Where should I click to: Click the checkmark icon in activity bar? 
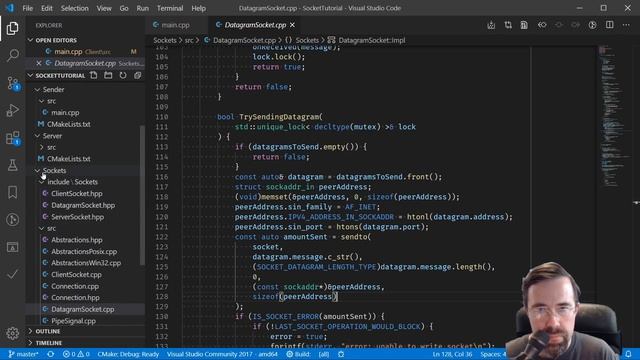coord(12,274)
